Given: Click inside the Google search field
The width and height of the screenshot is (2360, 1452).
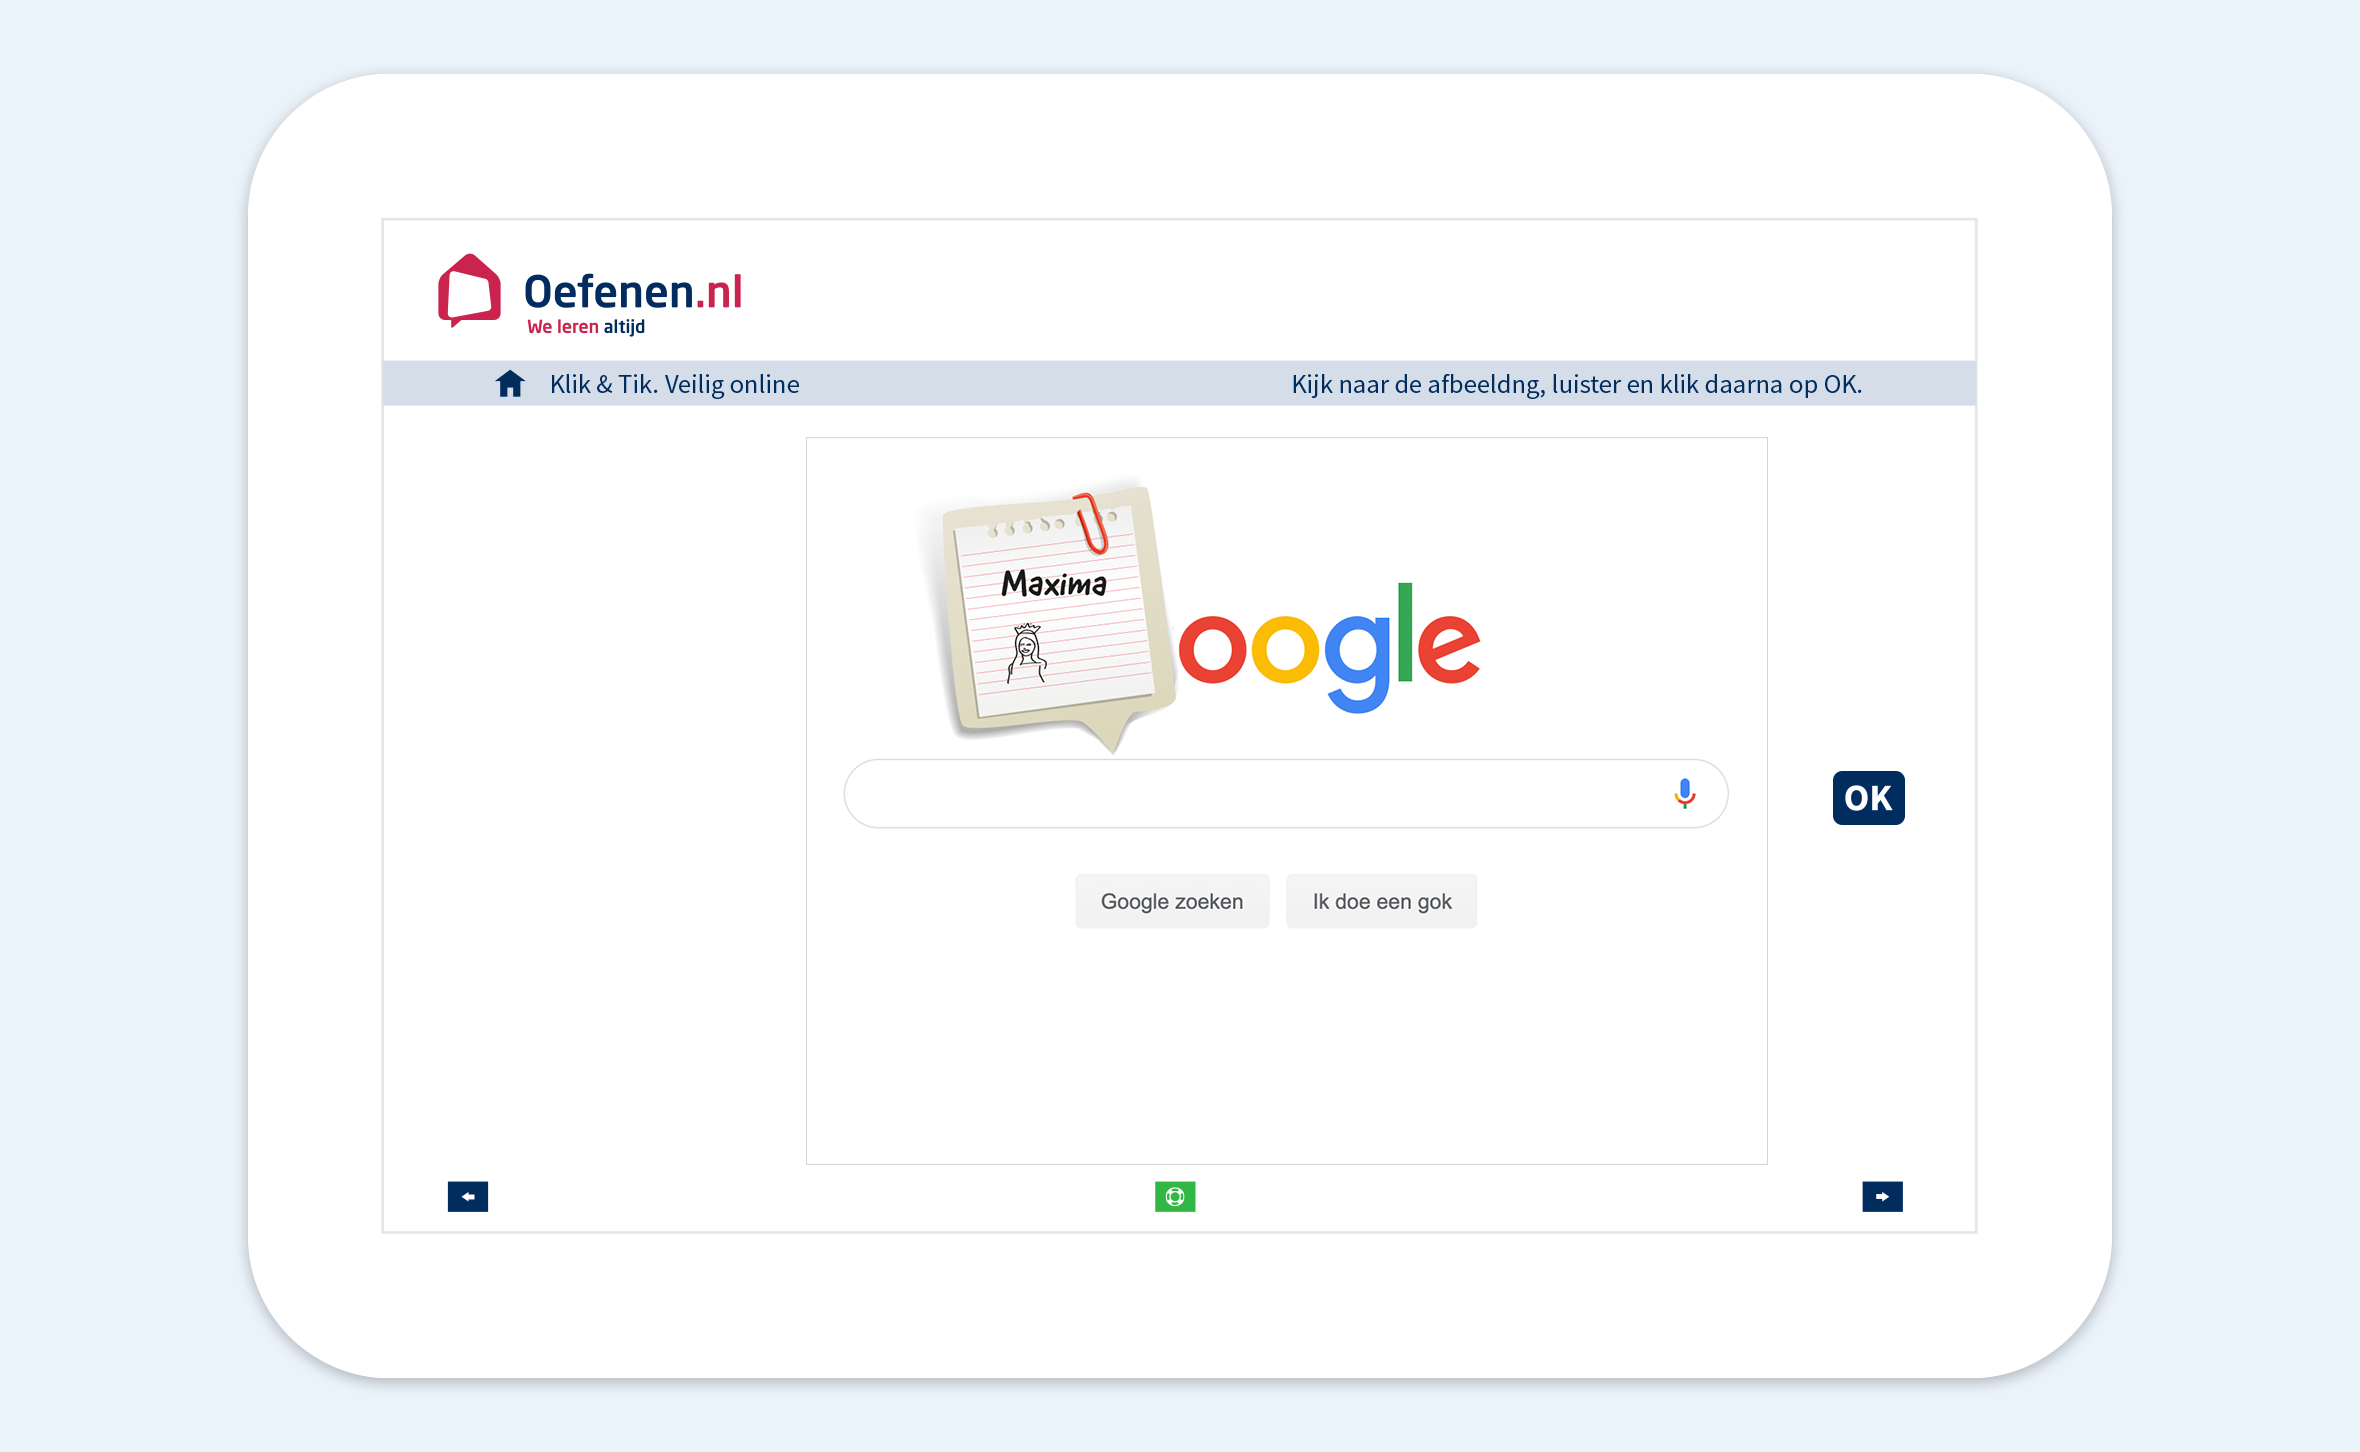Looking at the screenshot, I should tap(1286, 794).
